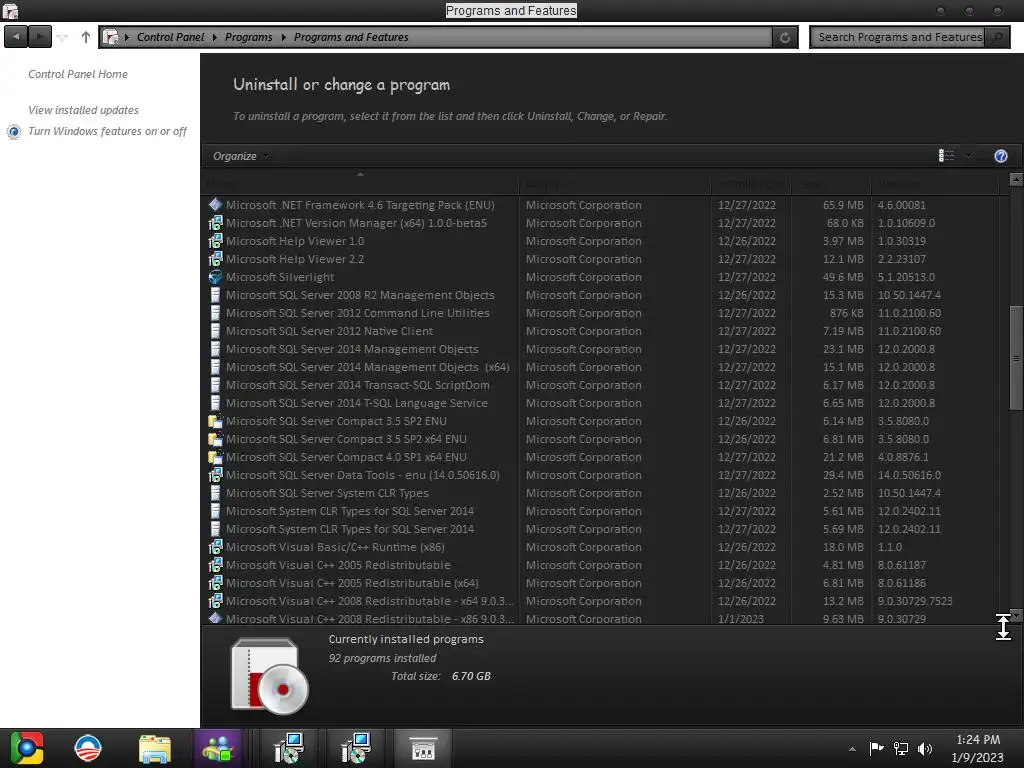1024x768 pixels.
Task: Click the Visual Basic/C++ Runtime (x86) icon
Action: click(x=216, y=547)
